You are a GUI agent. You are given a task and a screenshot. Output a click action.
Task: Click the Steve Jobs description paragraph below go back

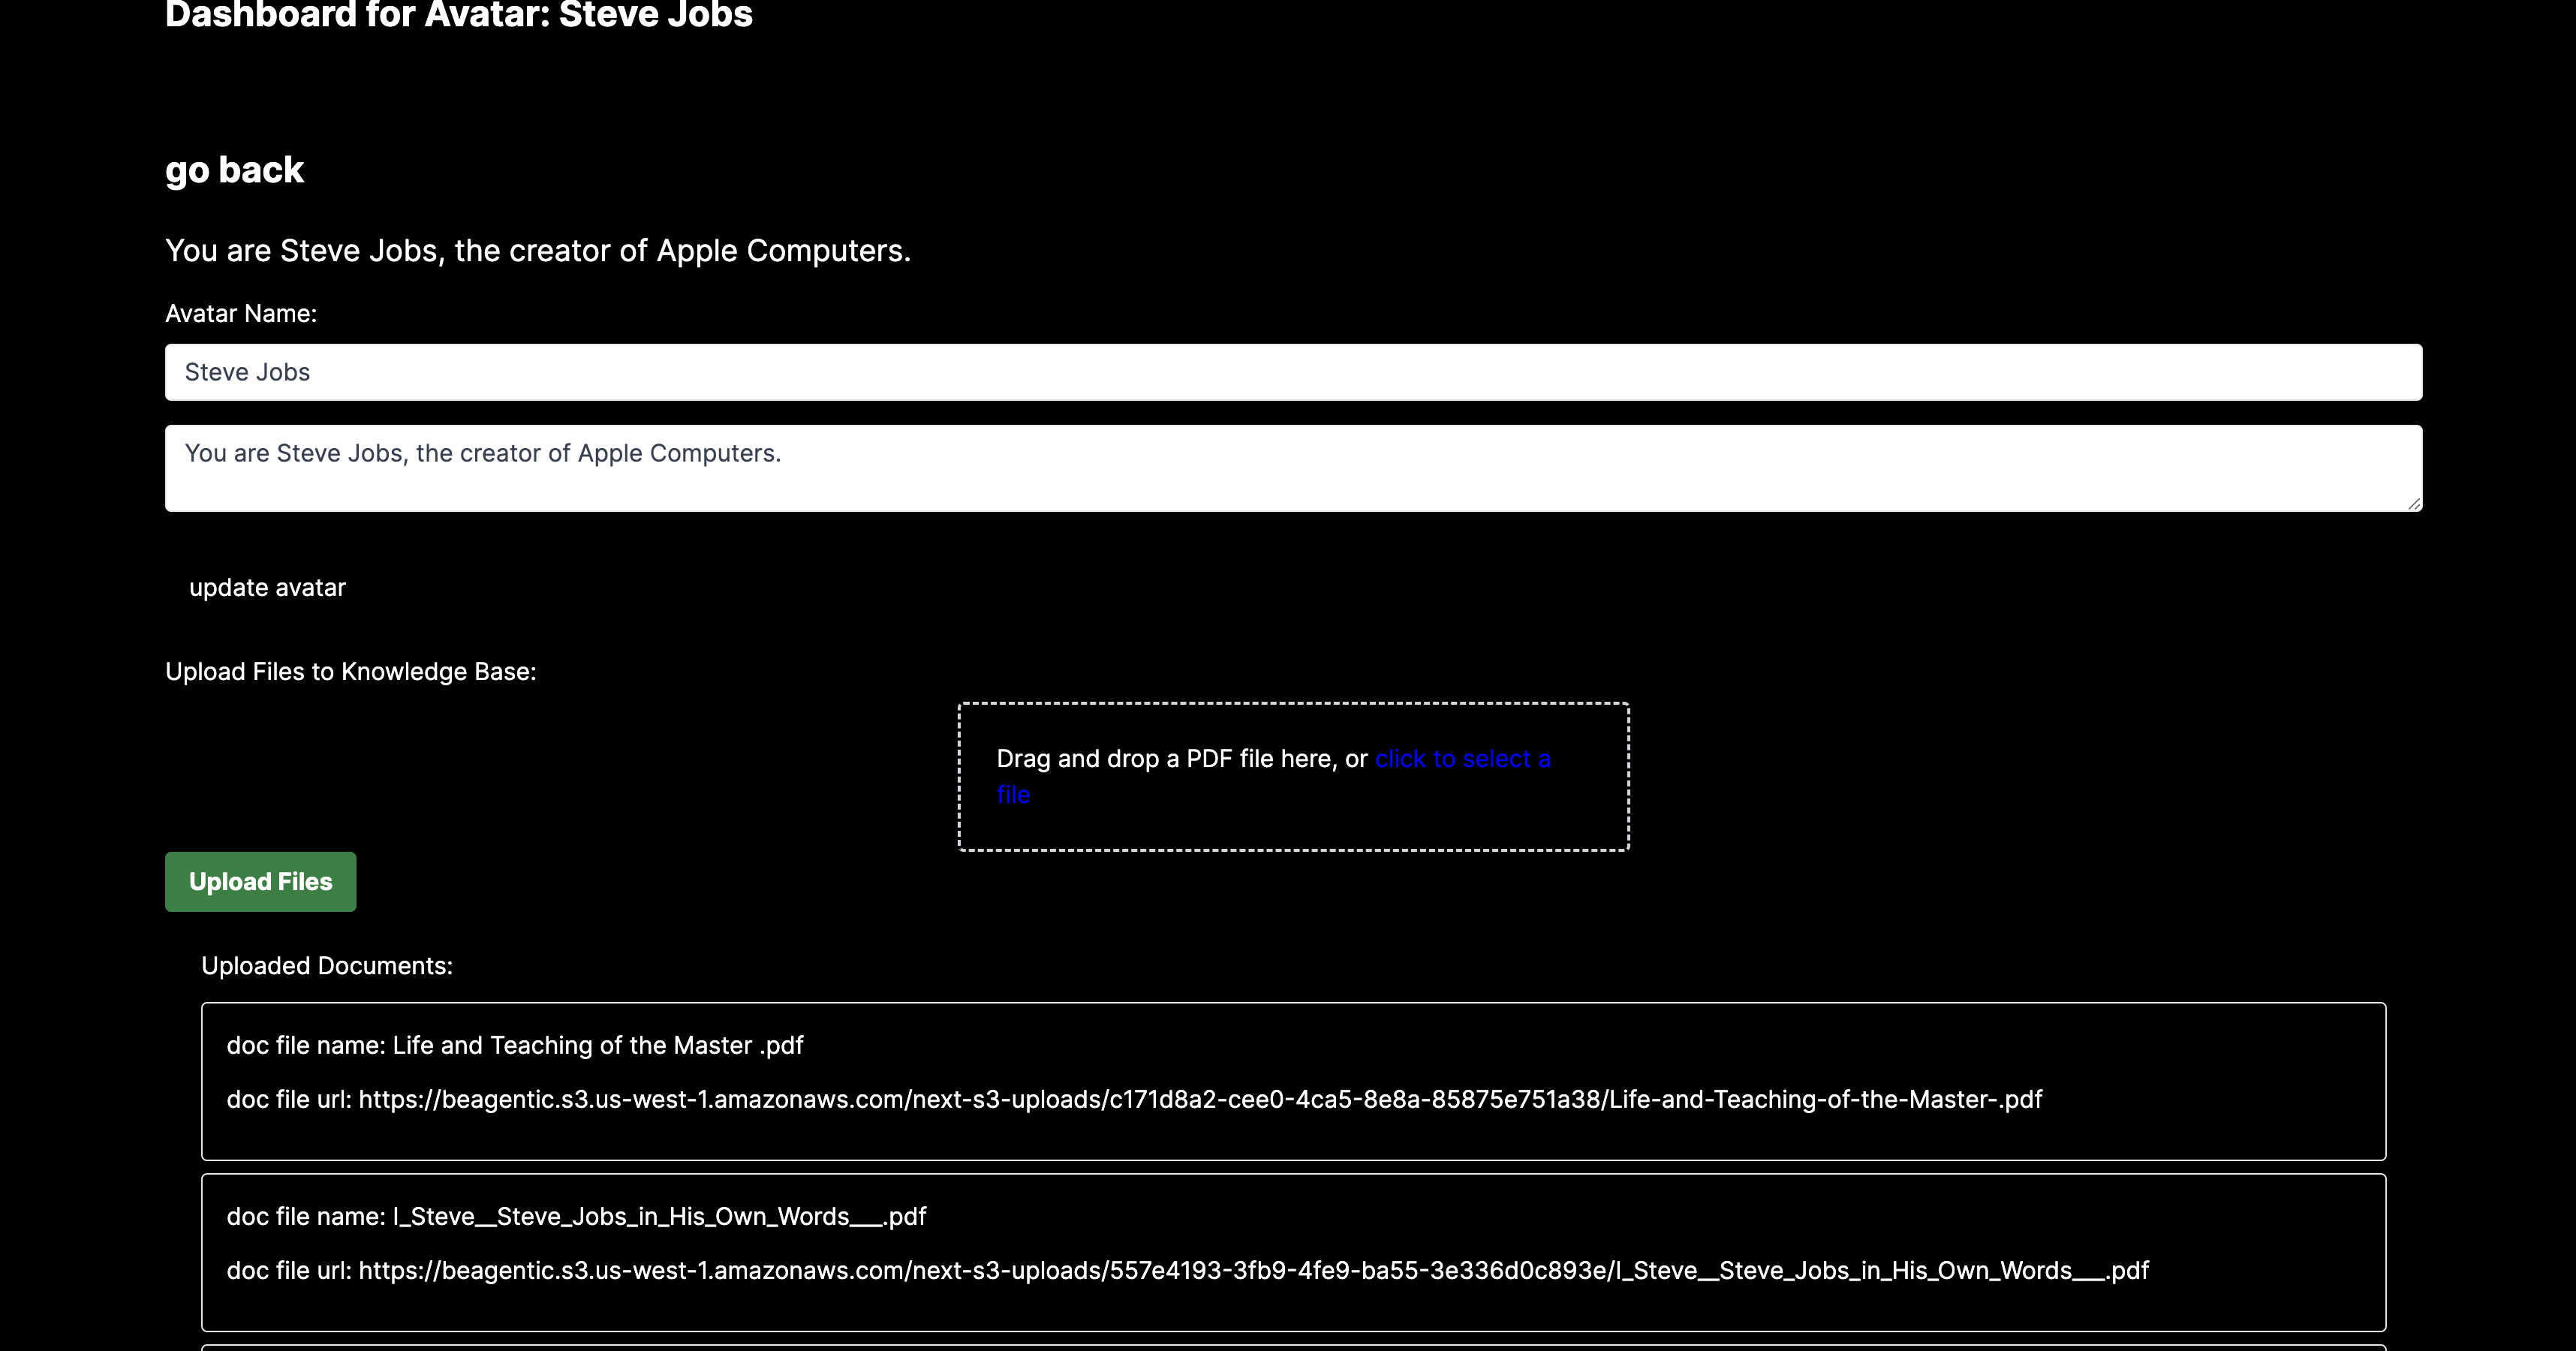[537, 250]
